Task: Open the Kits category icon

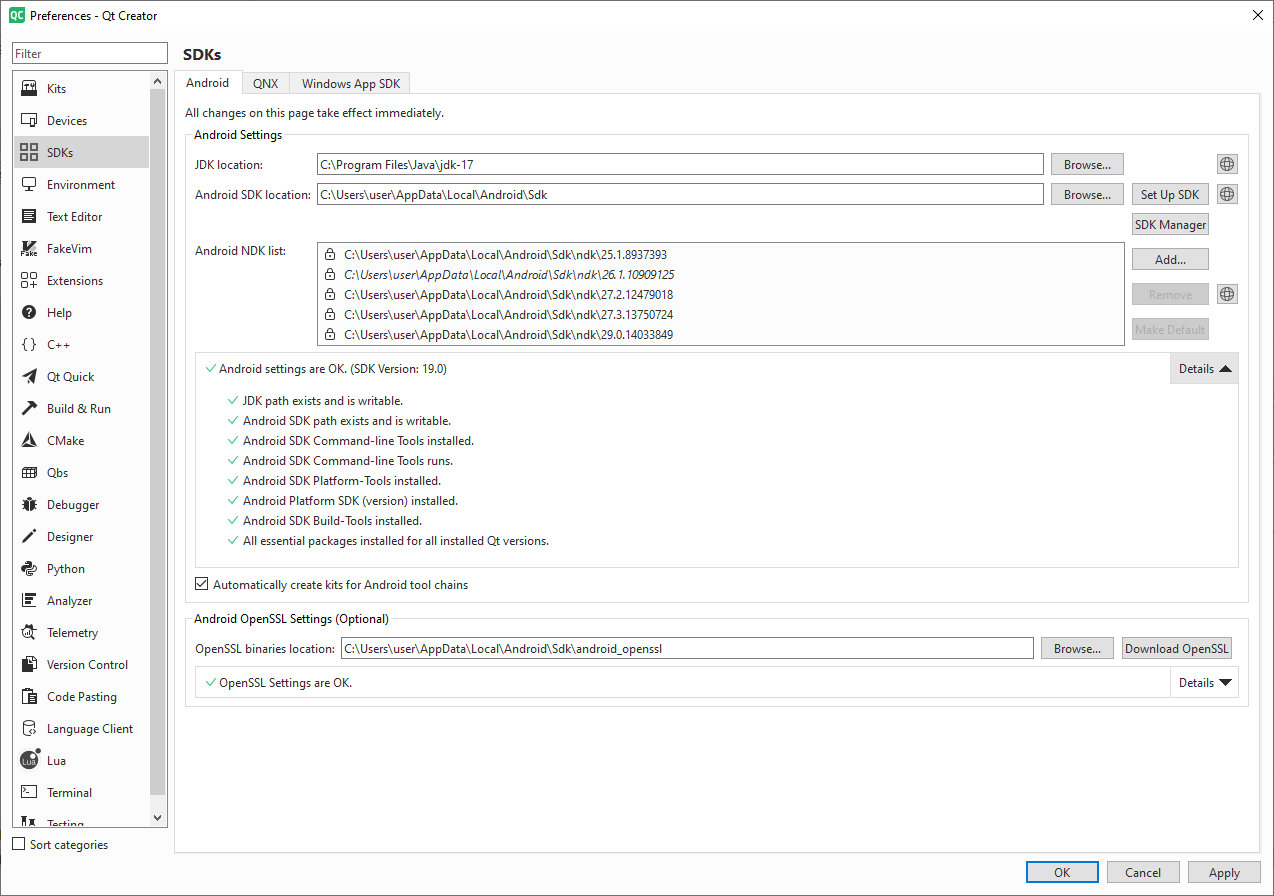Action: 29,89
